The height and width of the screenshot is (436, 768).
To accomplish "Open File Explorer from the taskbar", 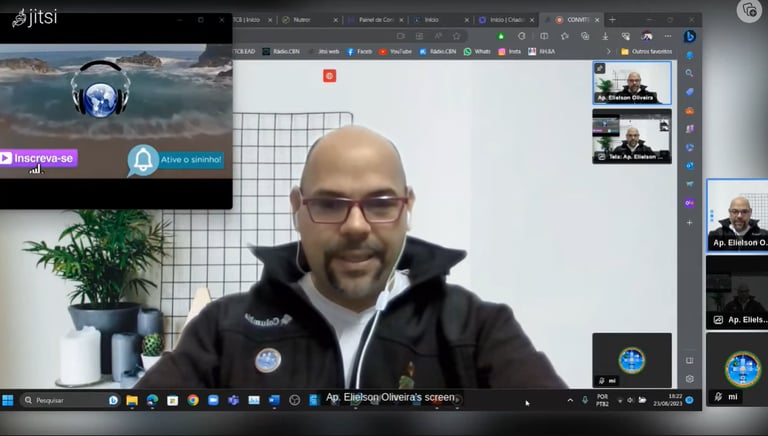I will 132,400.
